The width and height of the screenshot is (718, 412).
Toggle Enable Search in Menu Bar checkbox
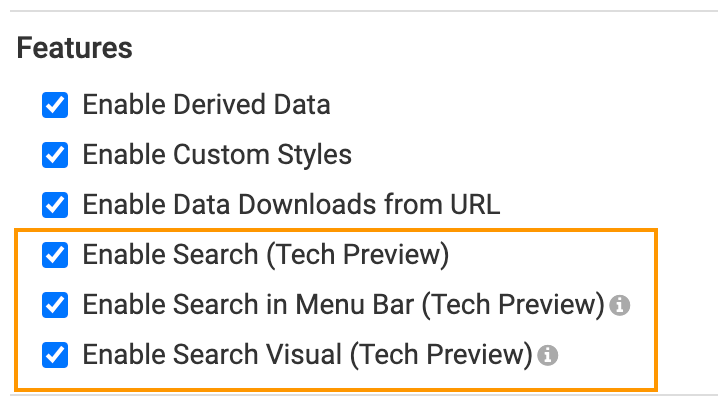55,305
